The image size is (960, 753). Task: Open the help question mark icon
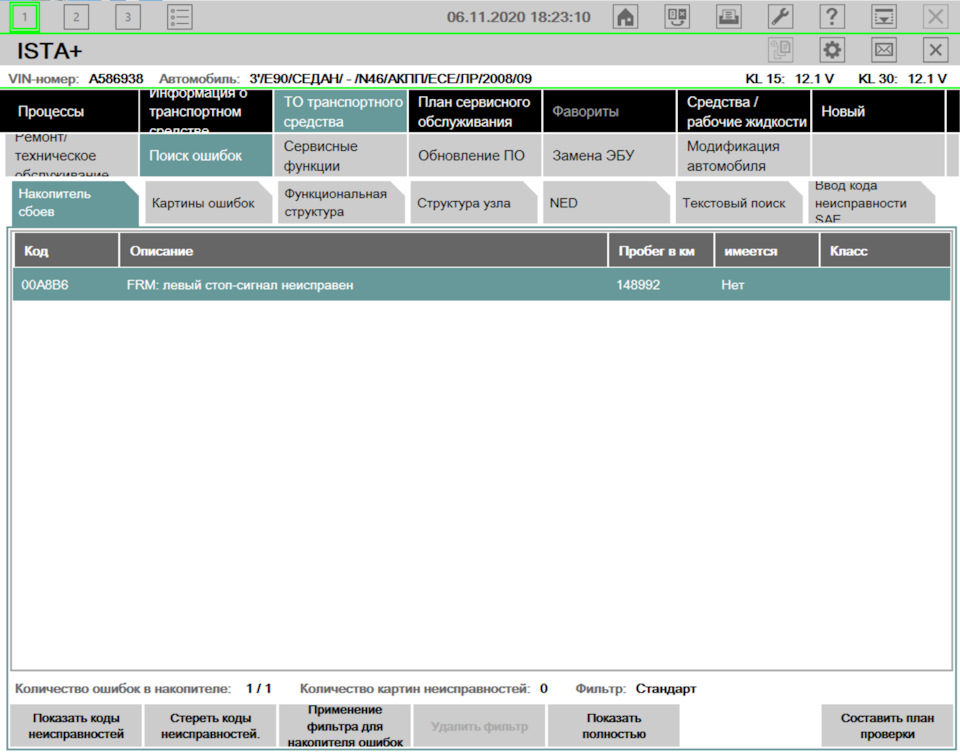coord(832,17)
